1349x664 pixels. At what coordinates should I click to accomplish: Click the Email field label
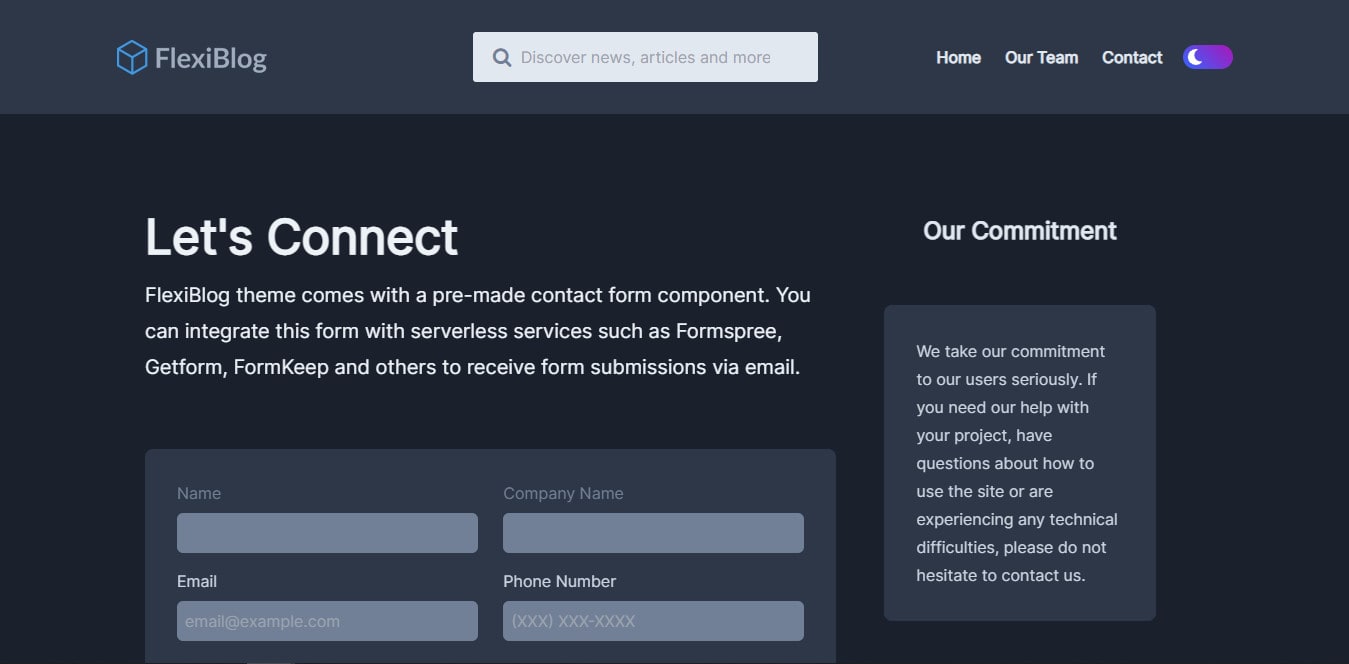(197, 581)
